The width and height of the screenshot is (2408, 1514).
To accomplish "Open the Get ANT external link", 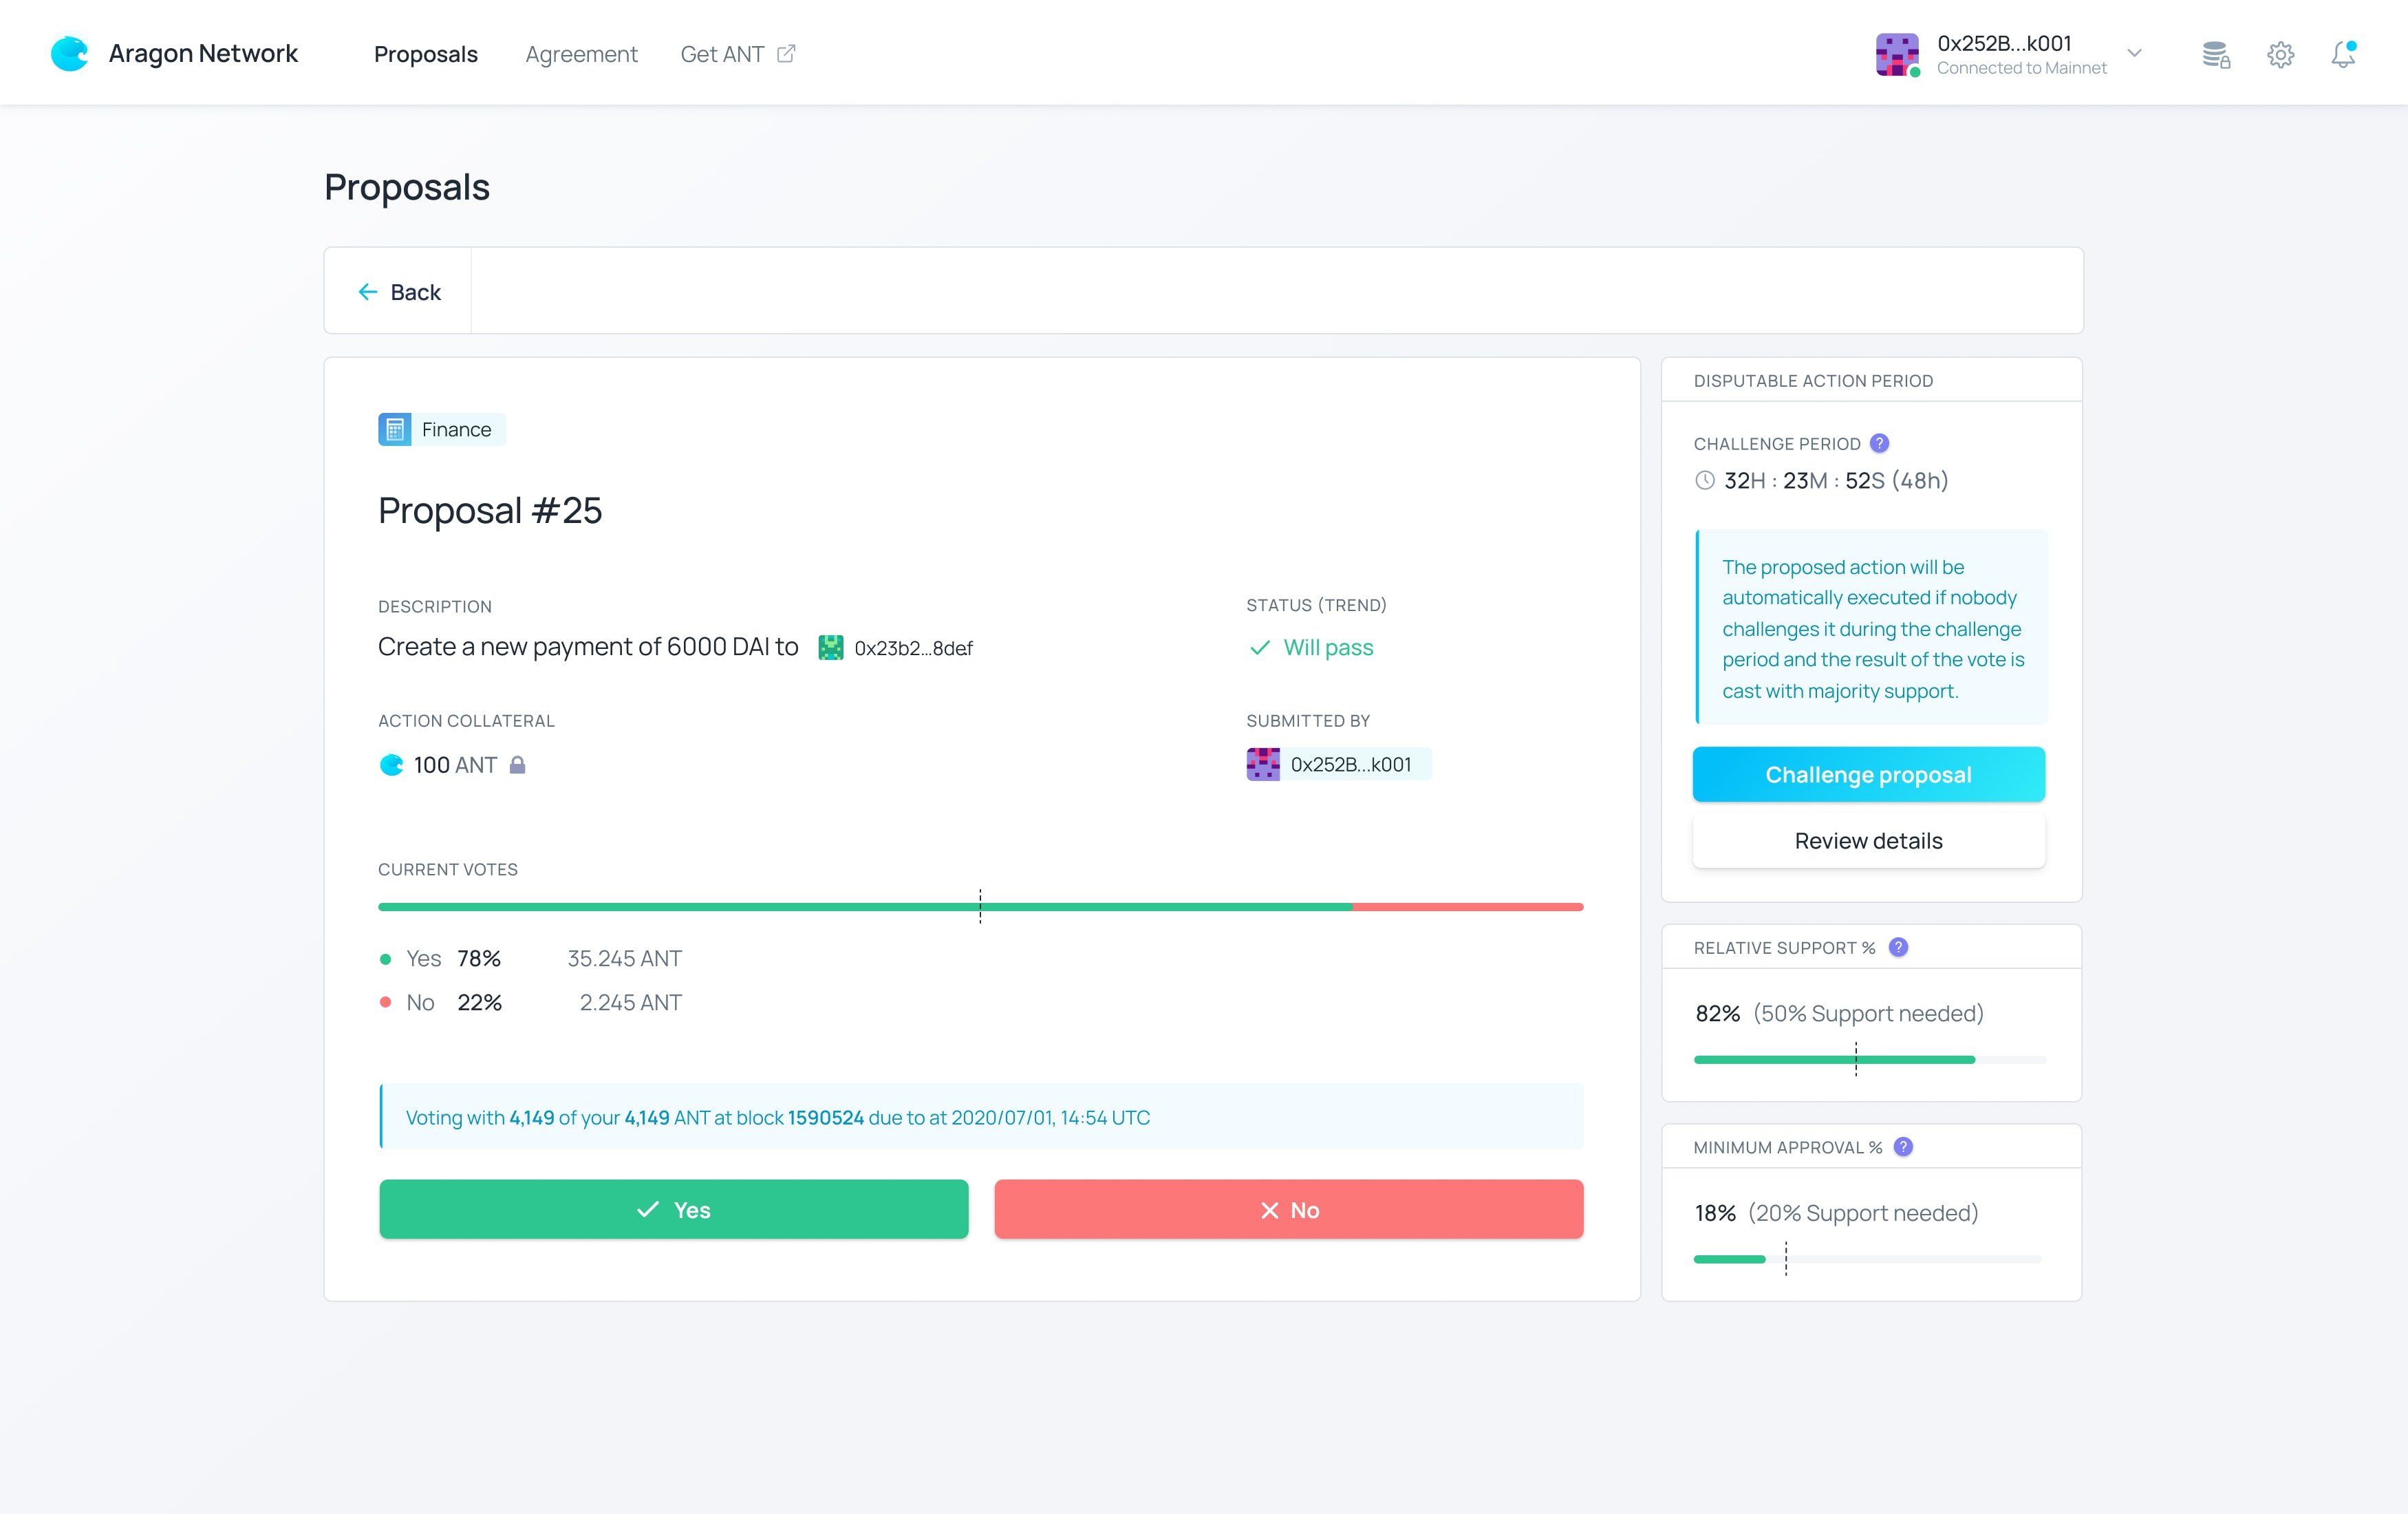I will [x=737, y=54].
